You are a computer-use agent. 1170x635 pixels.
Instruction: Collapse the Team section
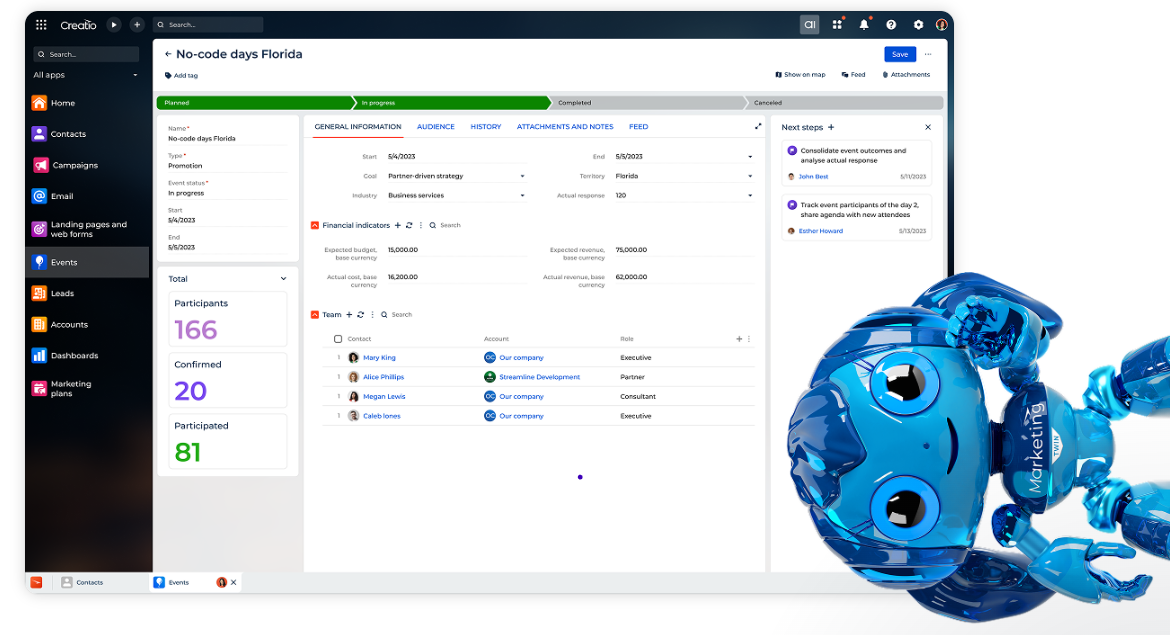315,315
